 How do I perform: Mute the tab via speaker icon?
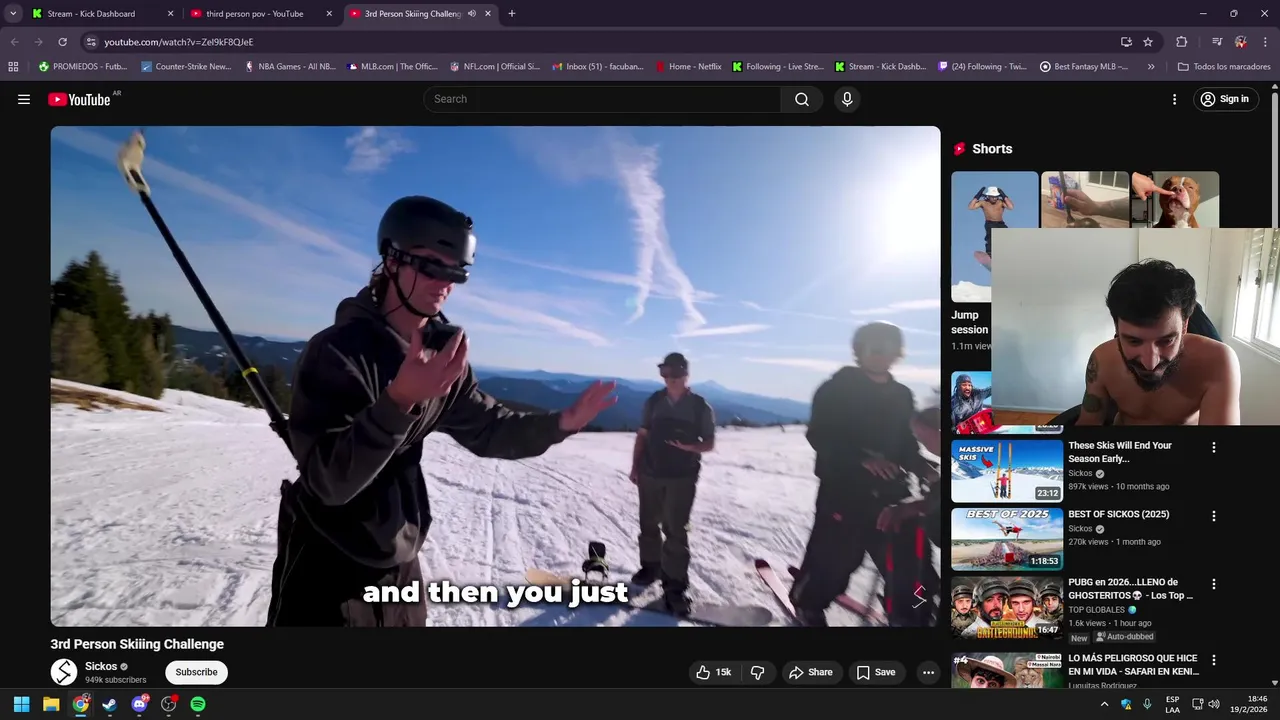click(x=471, y=14)
